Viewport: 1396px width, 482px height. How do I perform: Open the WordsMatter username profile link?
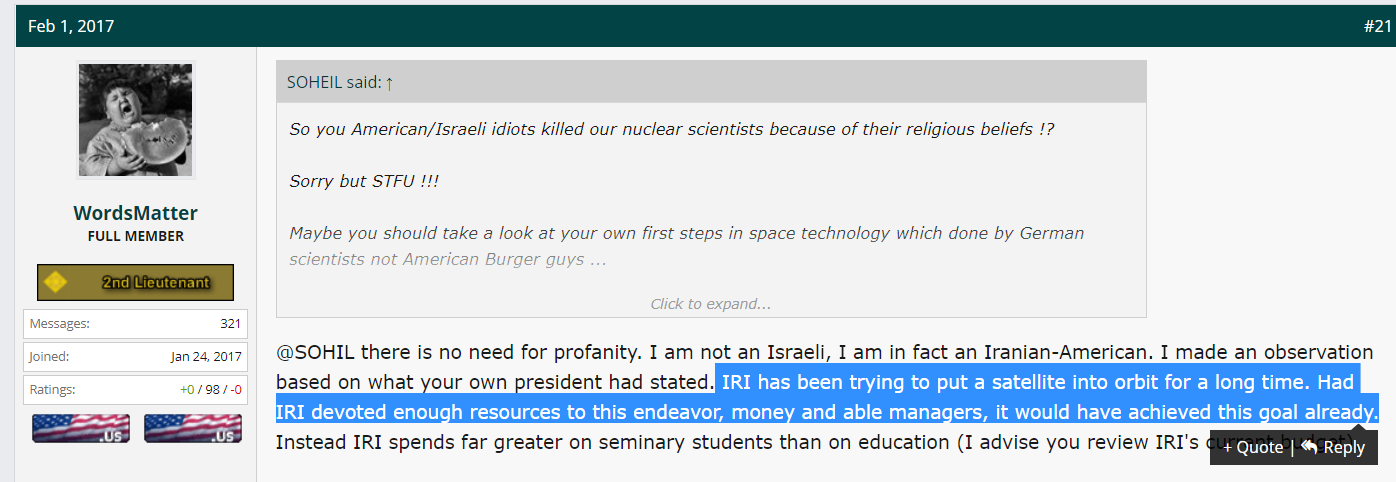click(x=135, y=213)
